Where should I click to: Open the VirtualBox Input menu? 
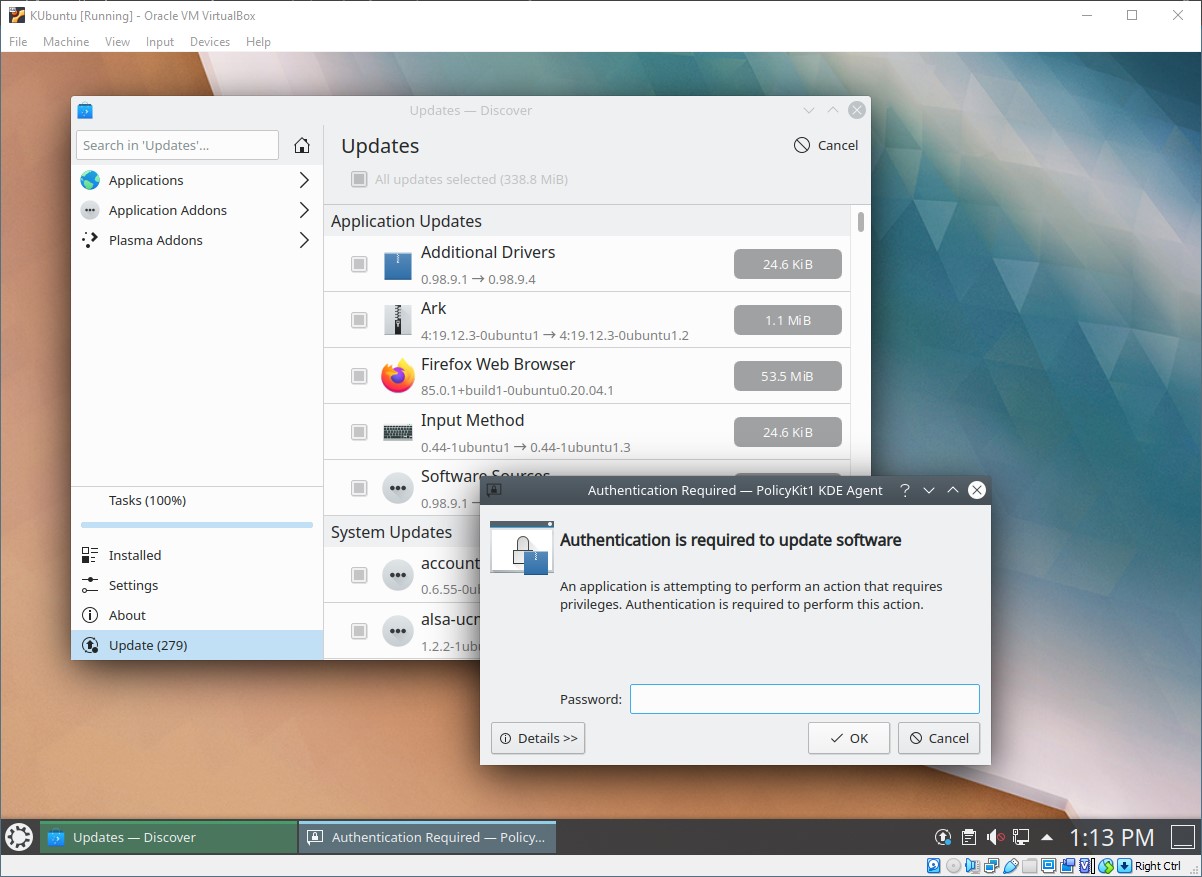[x=160, y=42]
